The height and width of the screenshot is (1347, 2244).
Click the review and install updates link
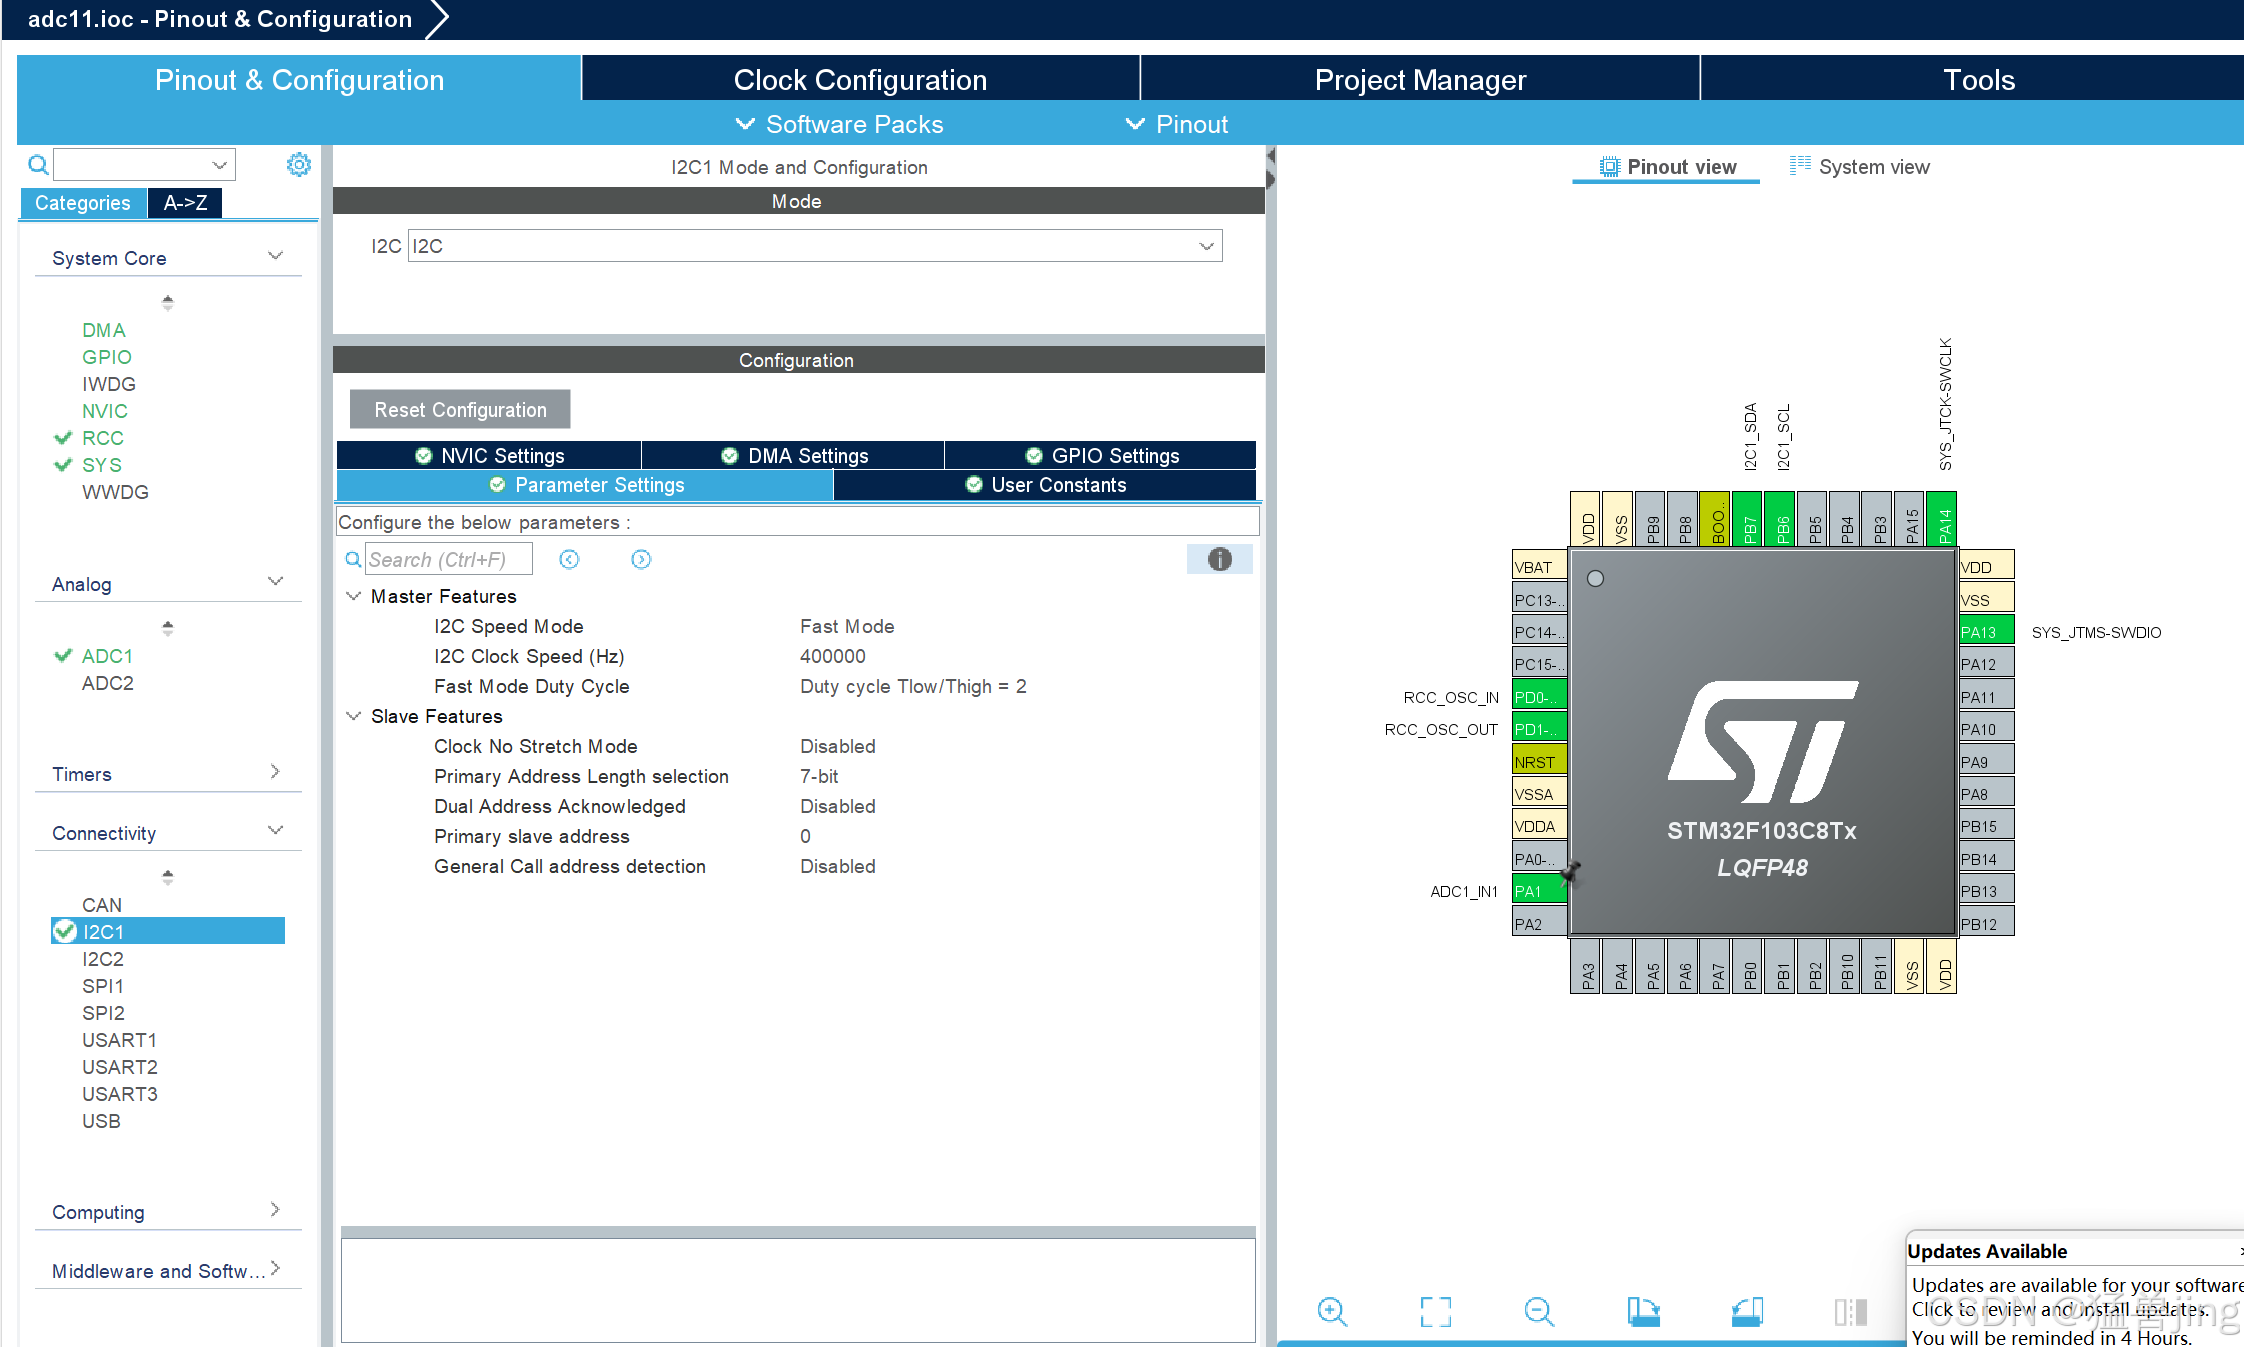[x=2065, y=1309]
